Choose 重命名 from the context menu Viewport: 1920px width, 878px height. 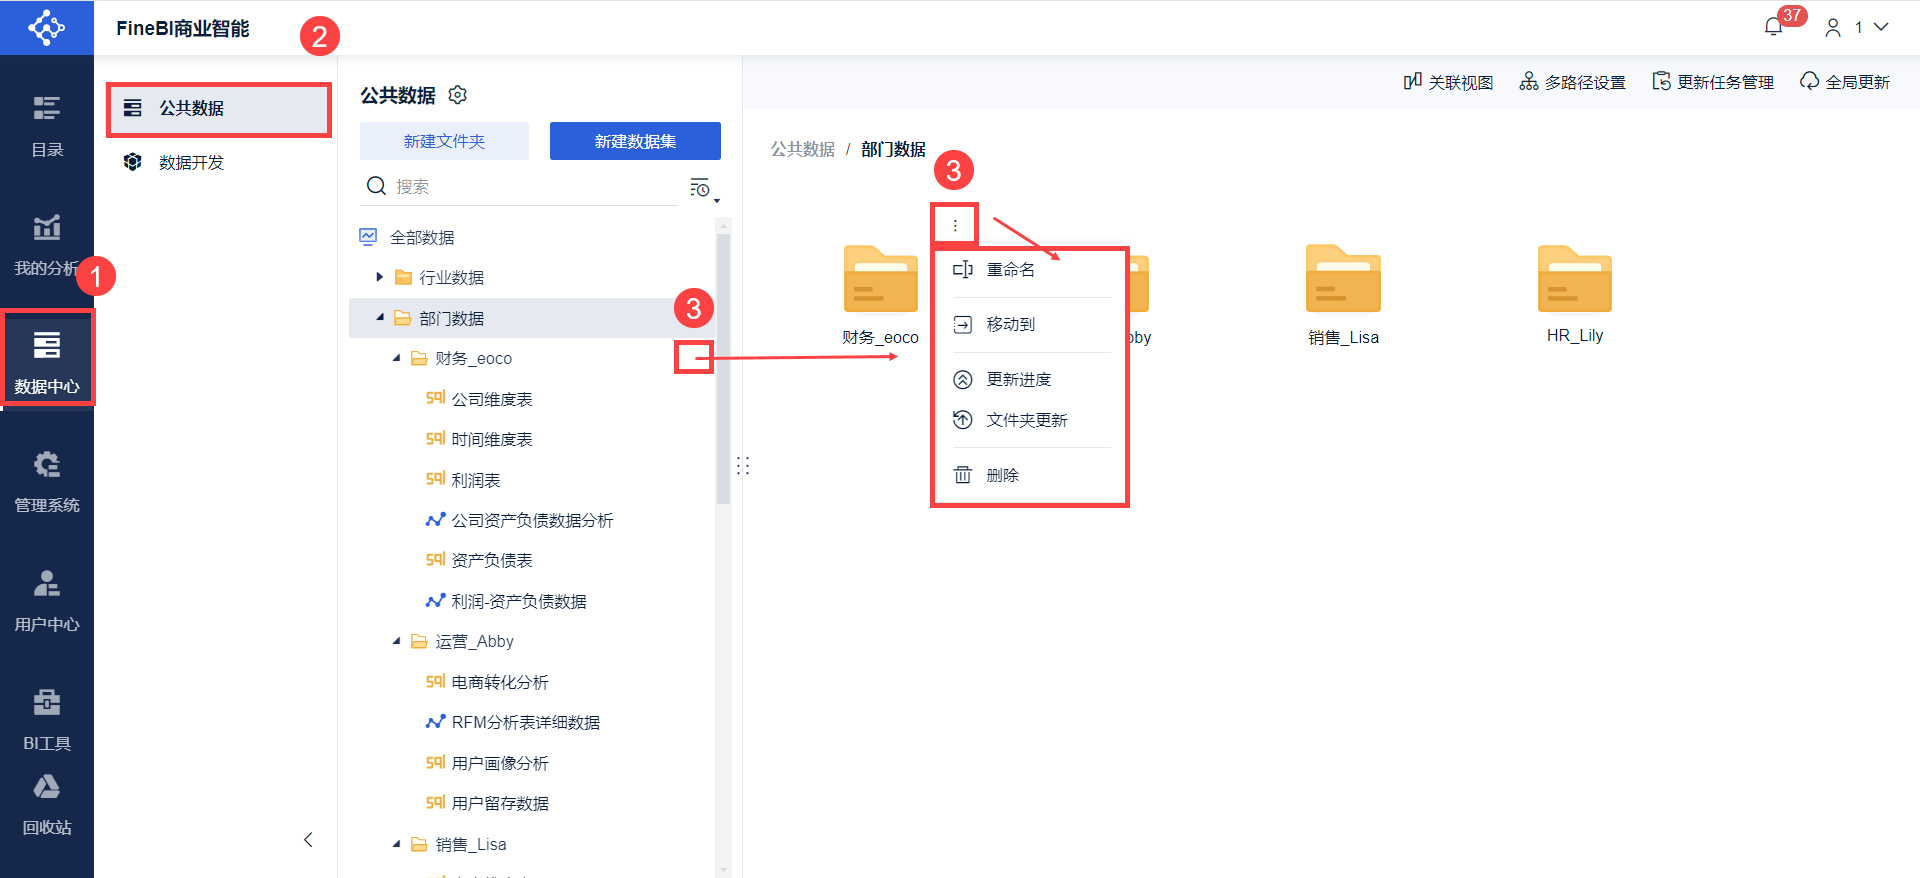pos(1029,270)
